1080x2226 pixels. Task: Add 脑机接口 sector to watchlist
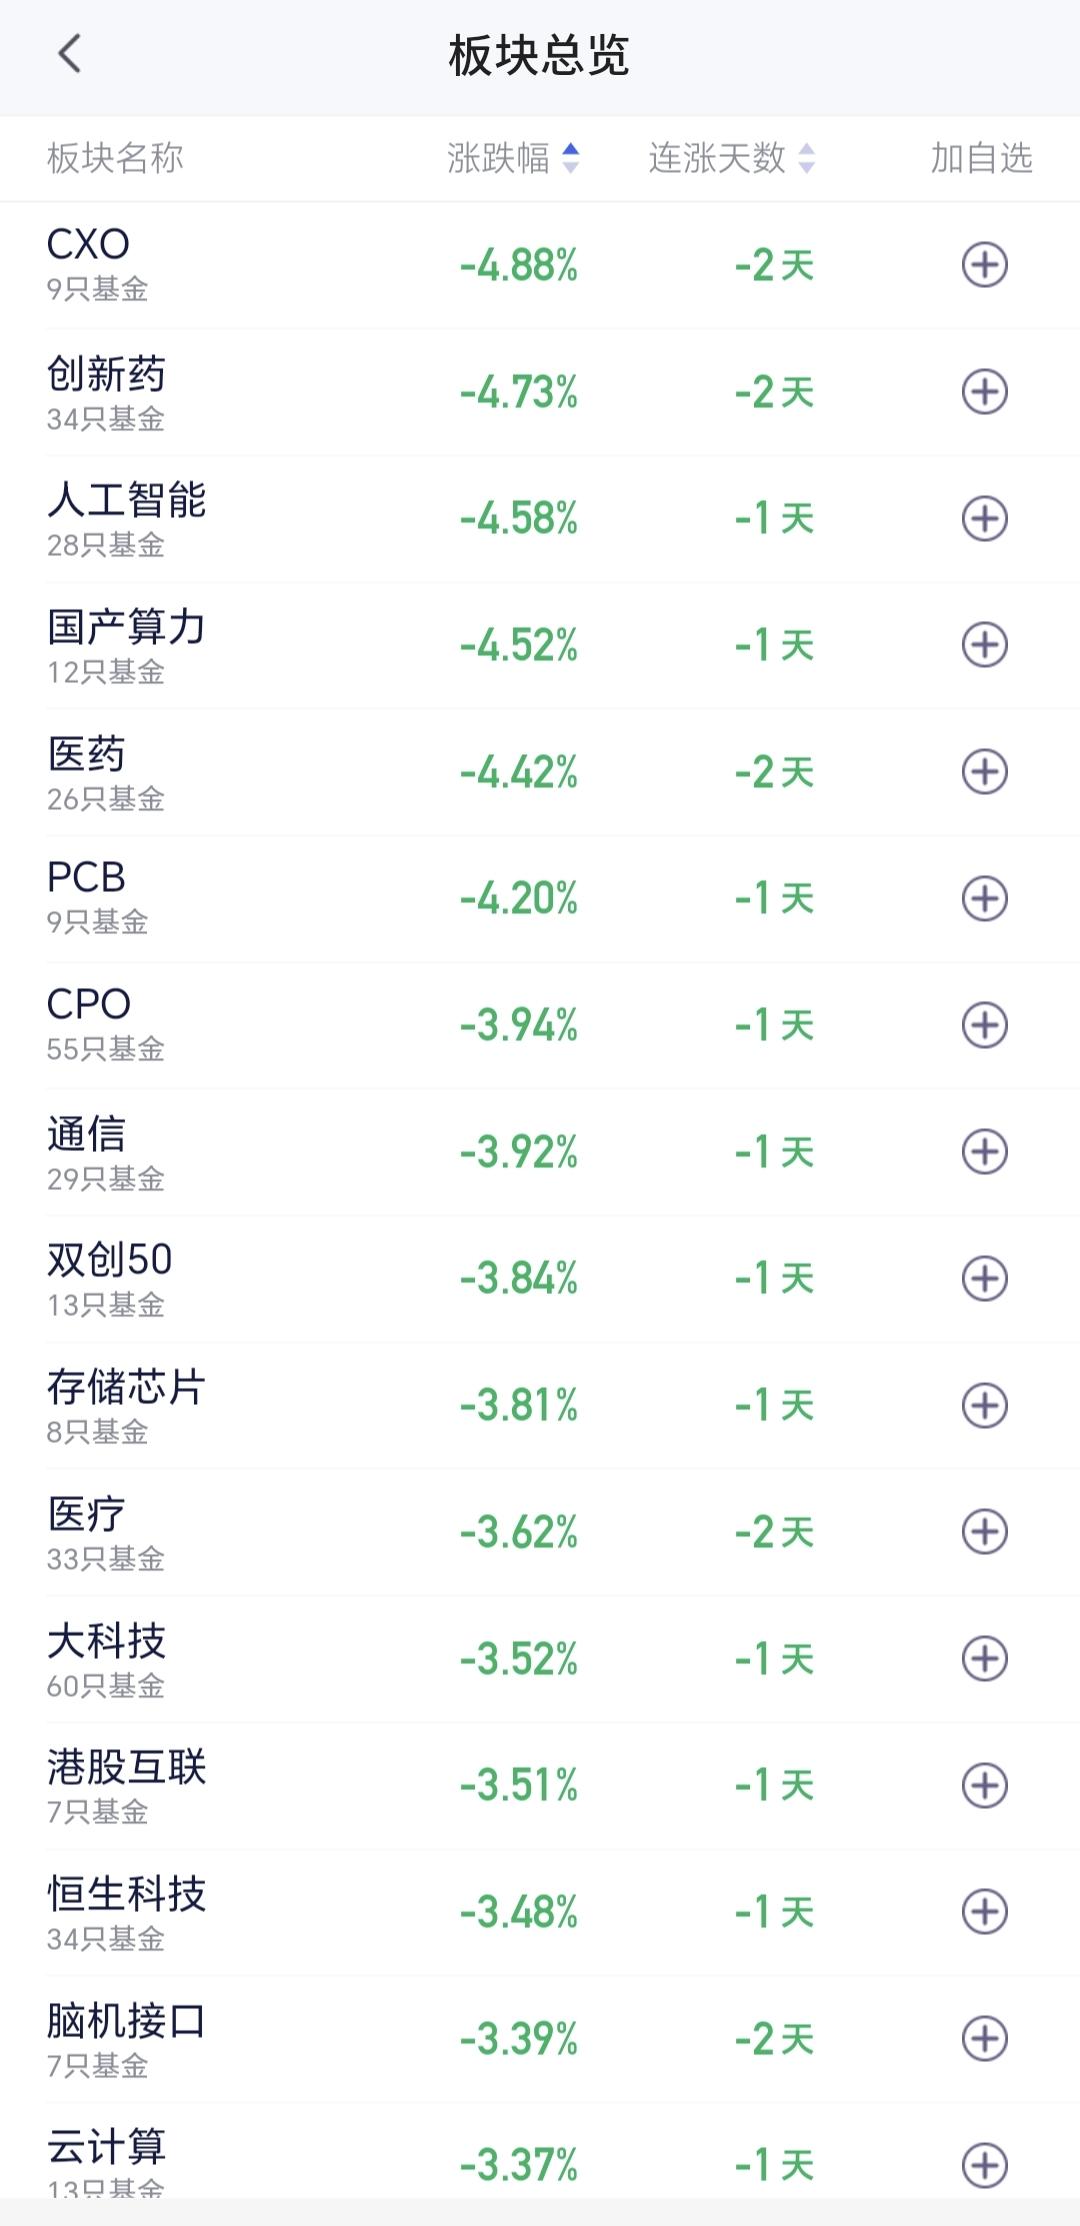tap(984, 2038)
